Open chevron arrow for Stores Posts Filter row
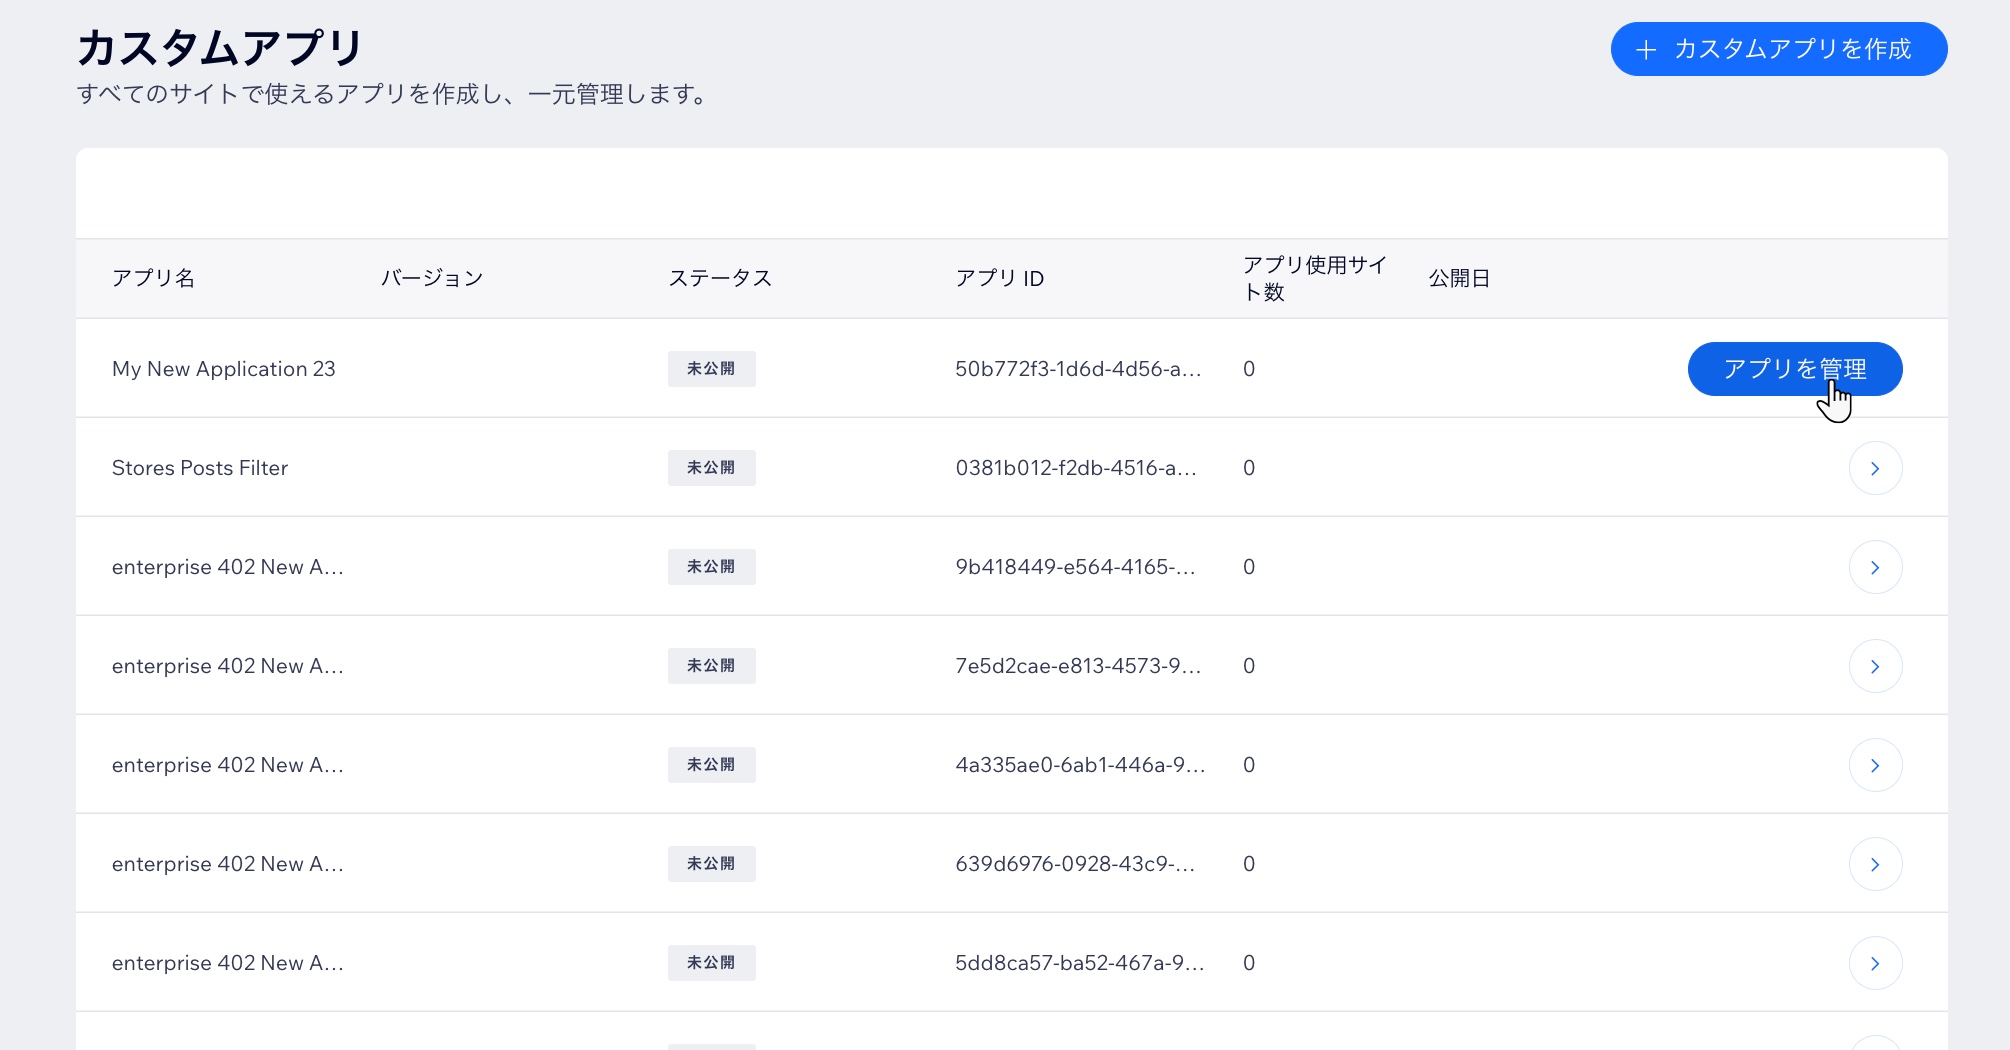 [1875, 468]
